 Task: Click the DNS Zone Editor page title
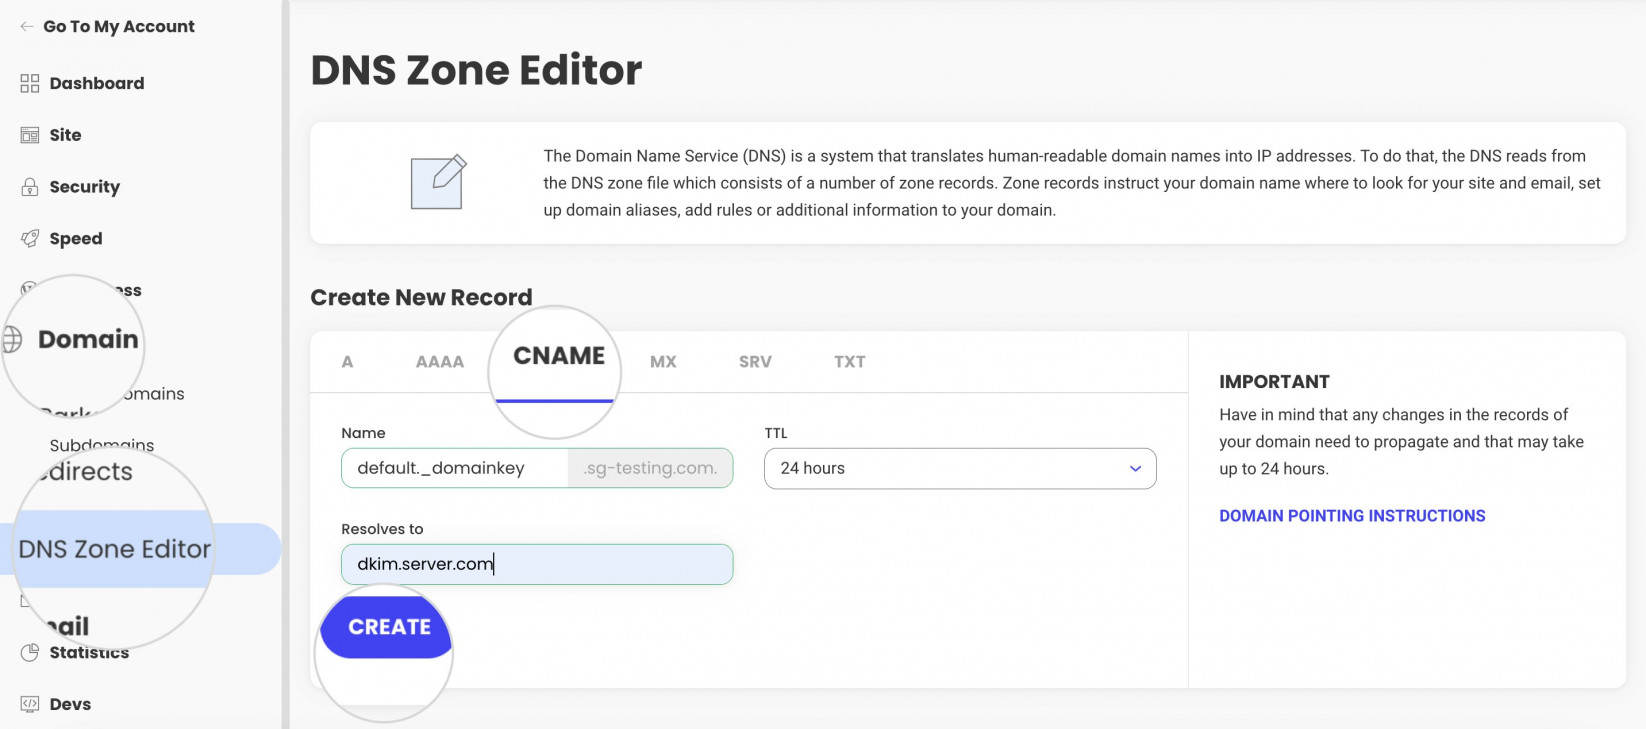click(x=476, y=70)
